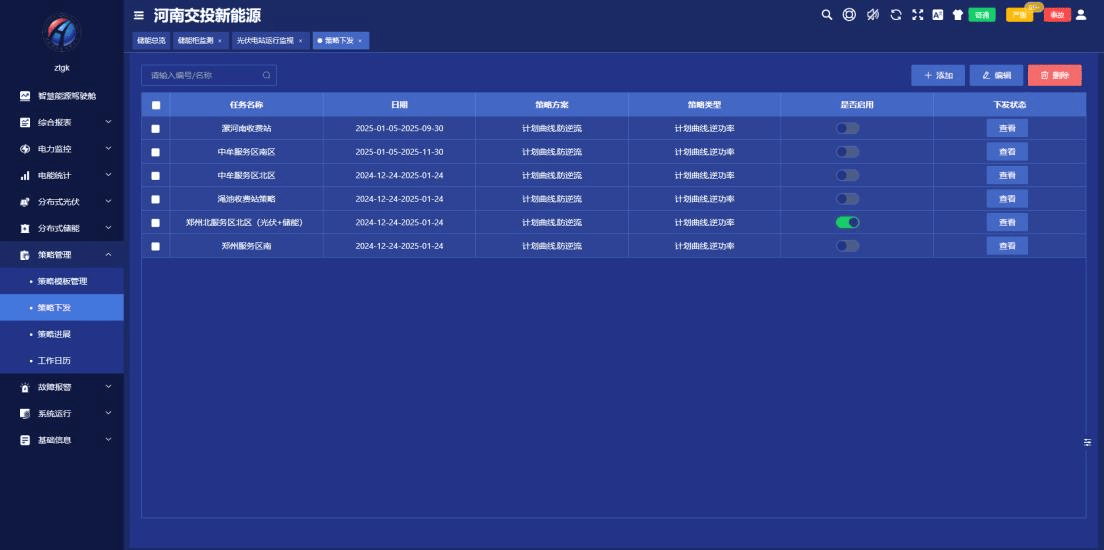The height and width of the screenshot is (550, 1104).
Task: Click the company logo above ztgk
Action: [62, 32]
